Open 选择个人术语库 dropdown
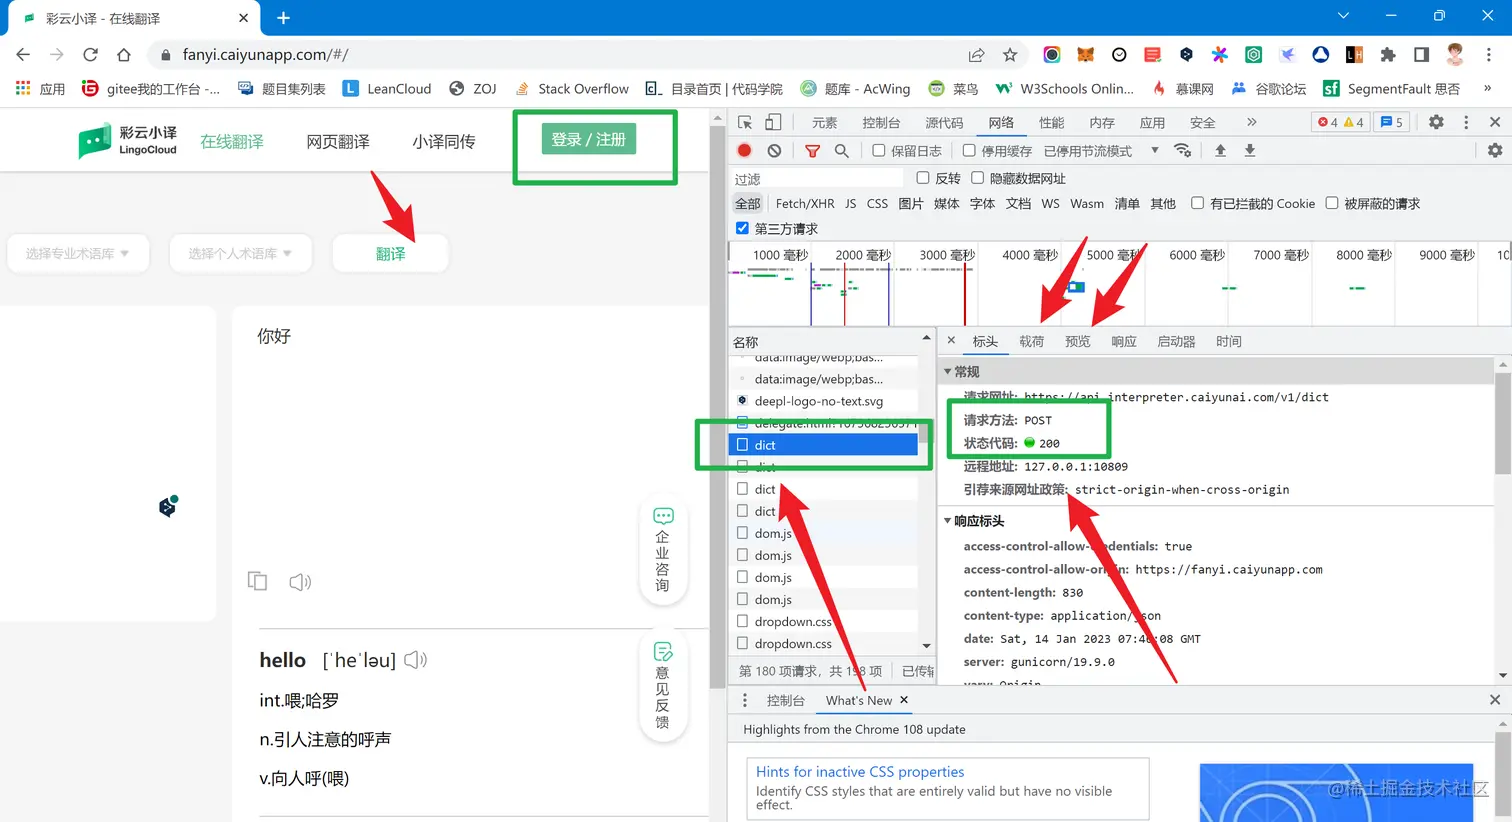 240,254
